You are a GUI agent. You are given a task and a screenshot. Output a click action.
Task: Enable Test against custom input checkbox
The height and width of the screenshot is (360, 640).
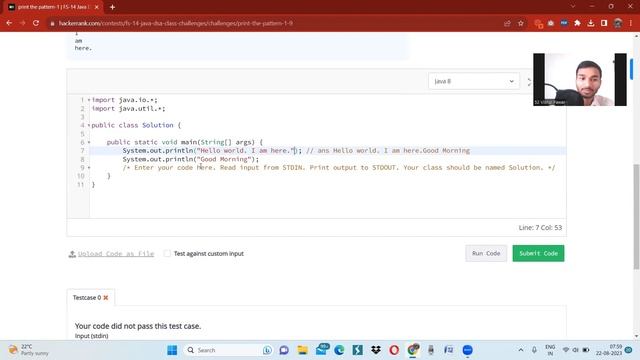[167, 253]
